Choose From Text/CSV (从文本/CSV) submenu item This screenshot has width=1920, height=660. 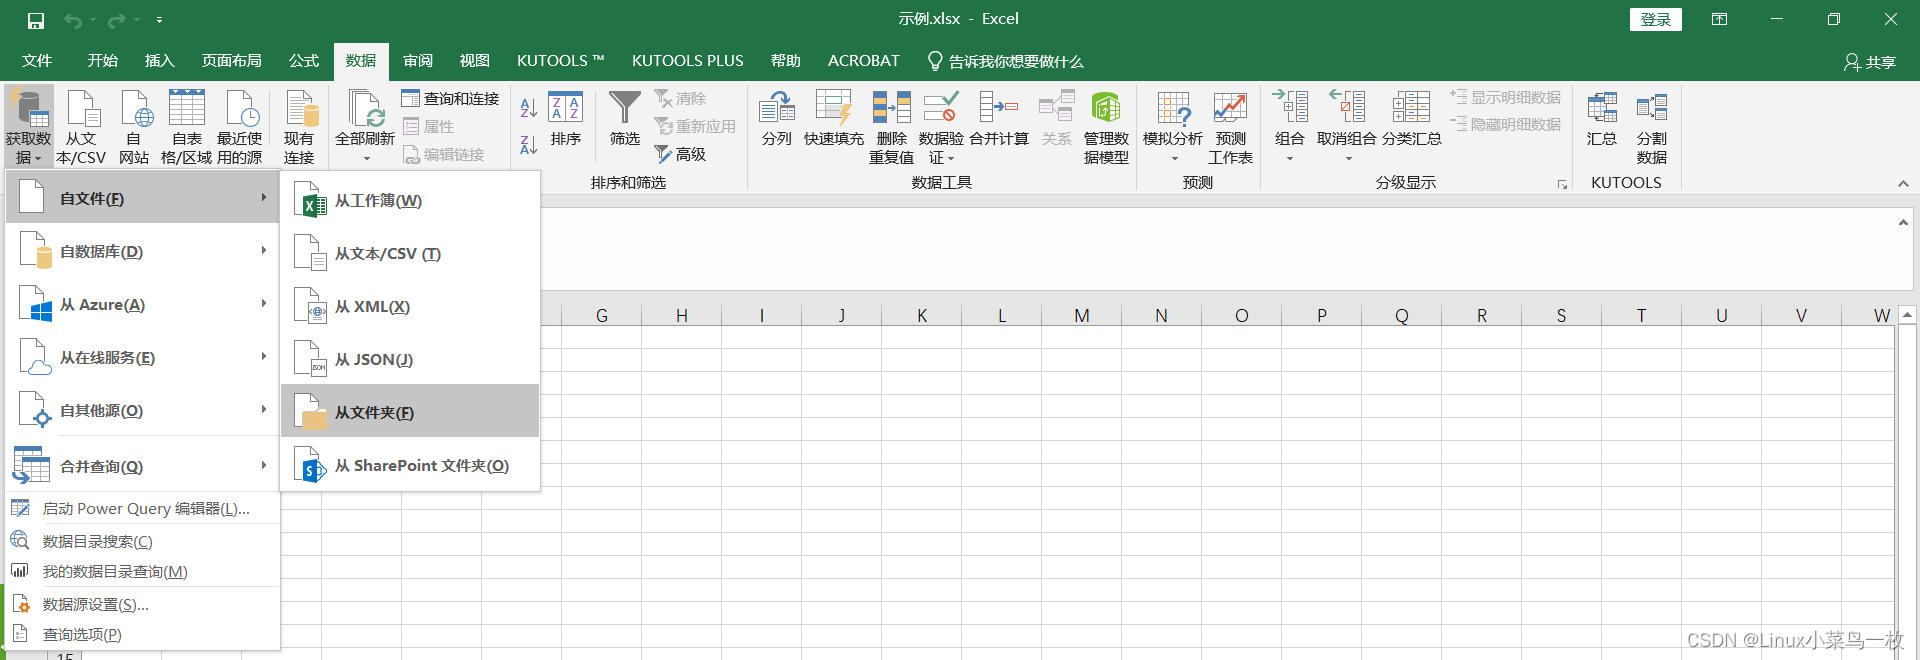pos(410,253)
